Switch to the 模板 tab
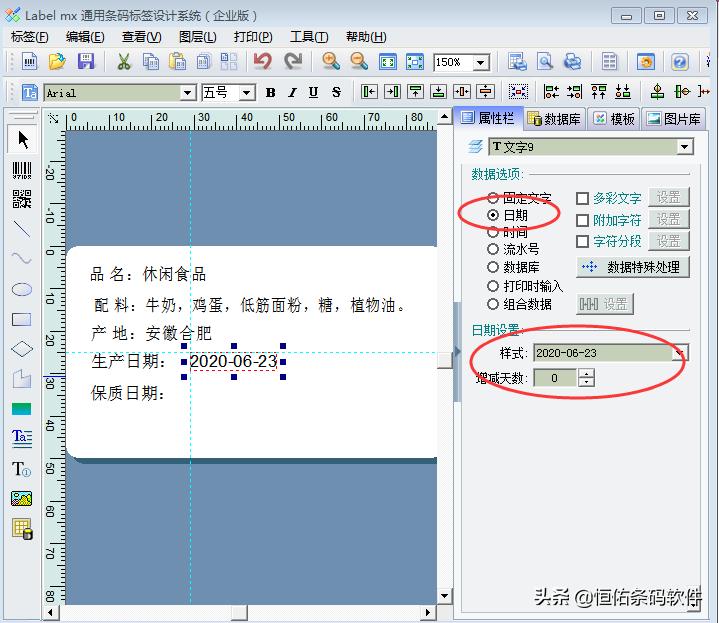The height and width of the screenshot is (623, 719). pos(614,119)
